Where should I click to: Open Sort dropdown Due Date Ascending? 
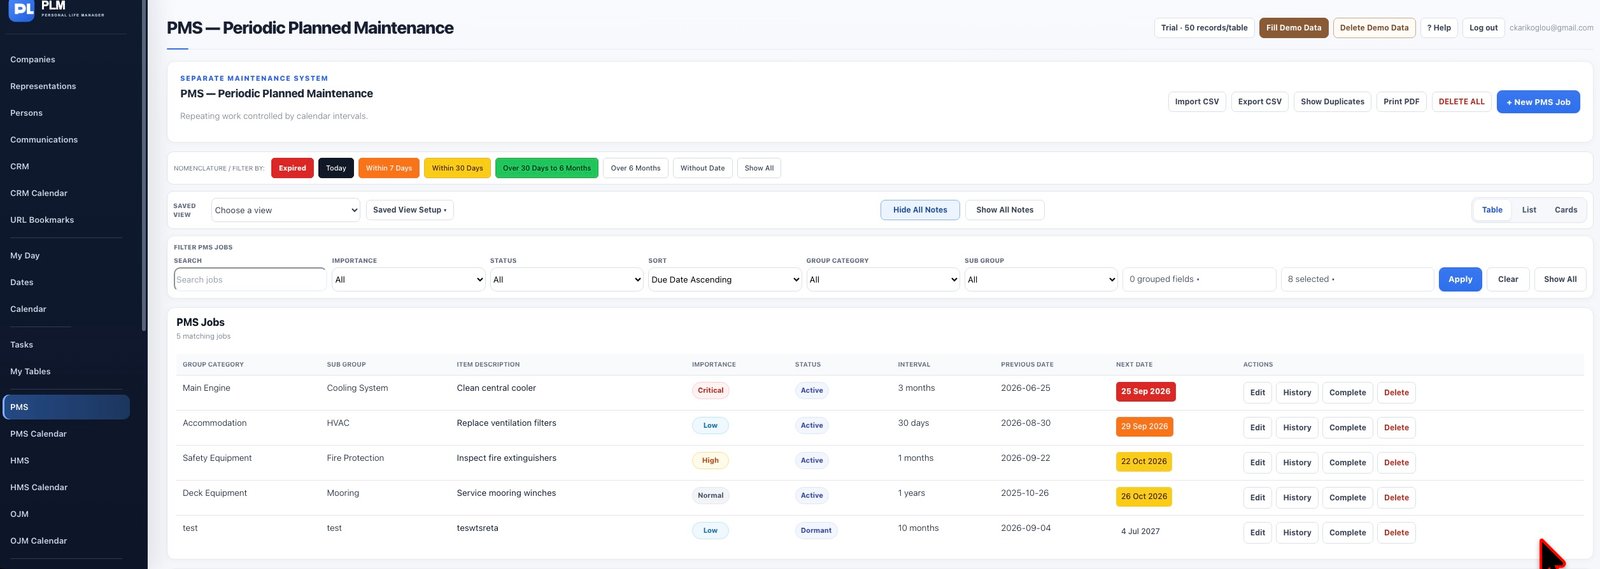[x=725, y=280]
